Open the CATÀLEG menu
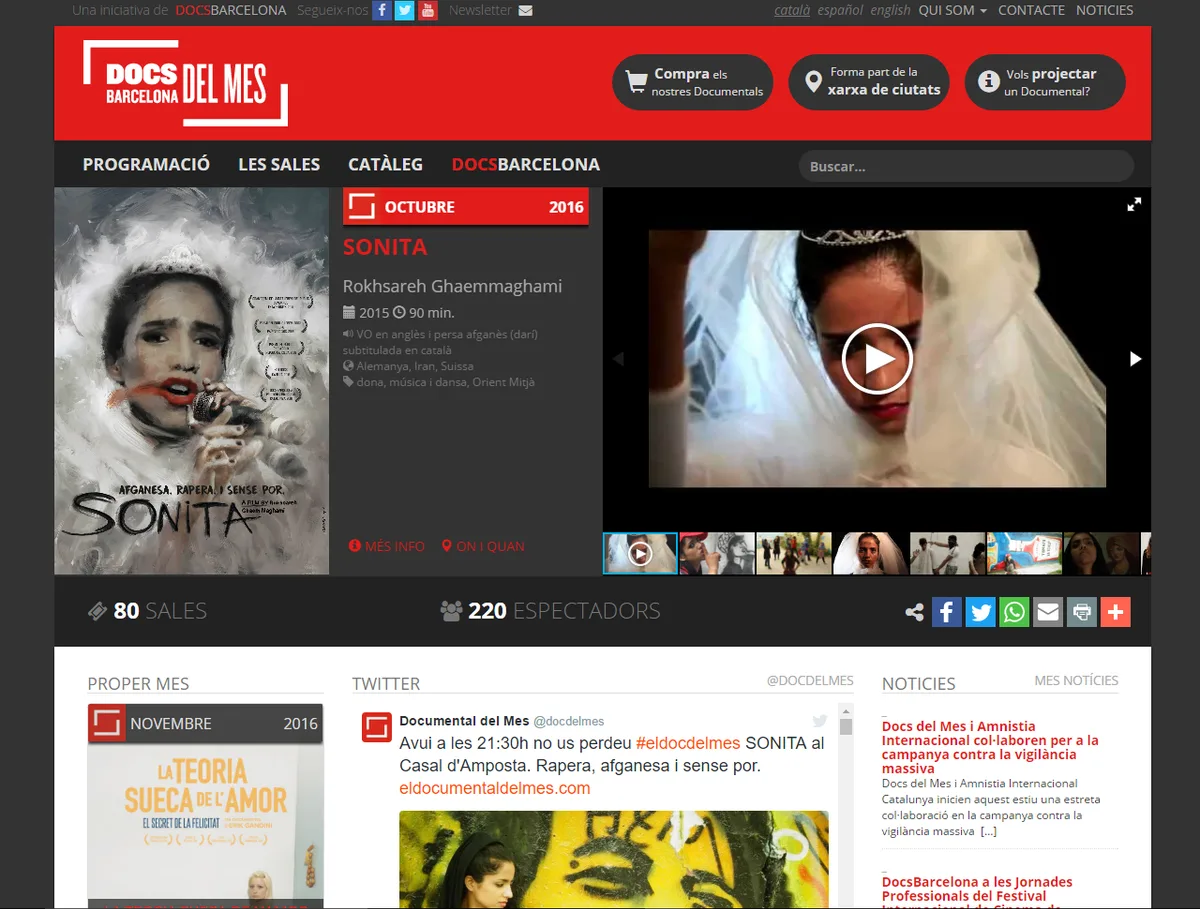1200x909 pixels. click(x=385, y=164)
